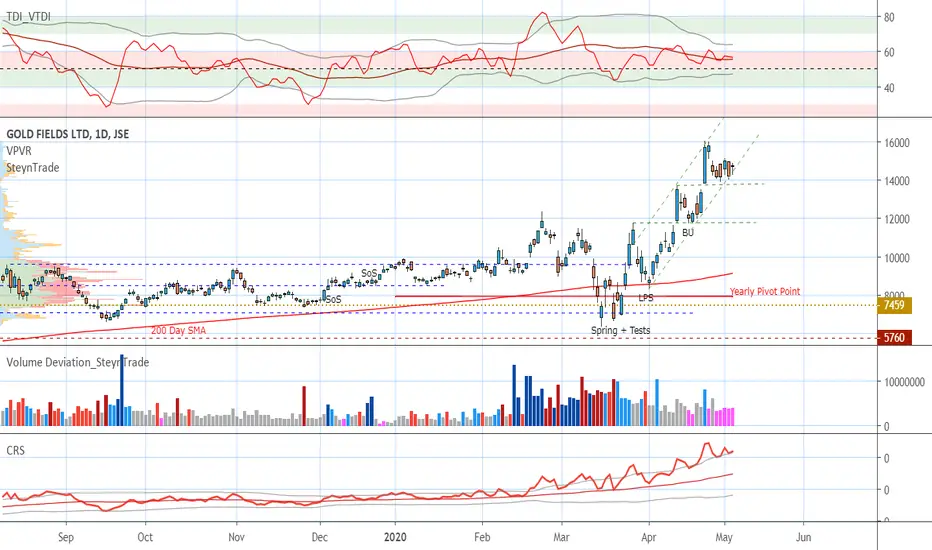932x550 pixels.
Task: Click the Nov label on time axis
Action: click(x=237, y=537)
